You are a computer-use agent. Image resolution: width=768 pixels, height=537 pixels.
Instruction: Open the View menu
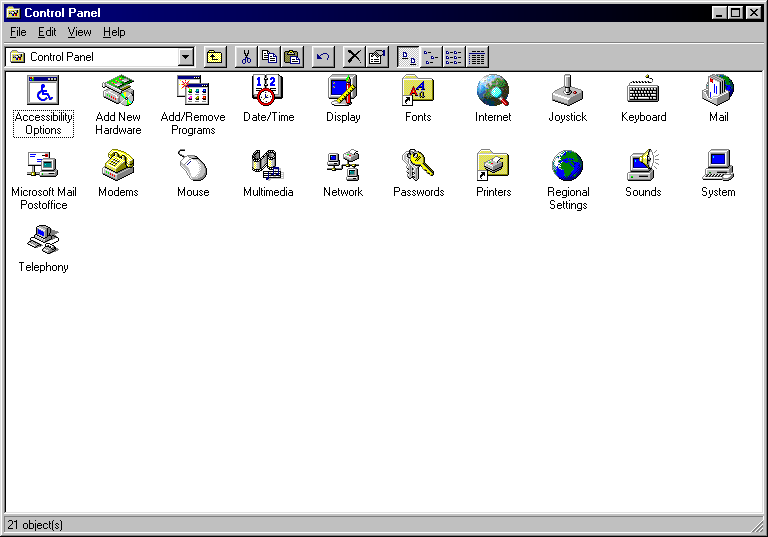[x=79, y=32]
